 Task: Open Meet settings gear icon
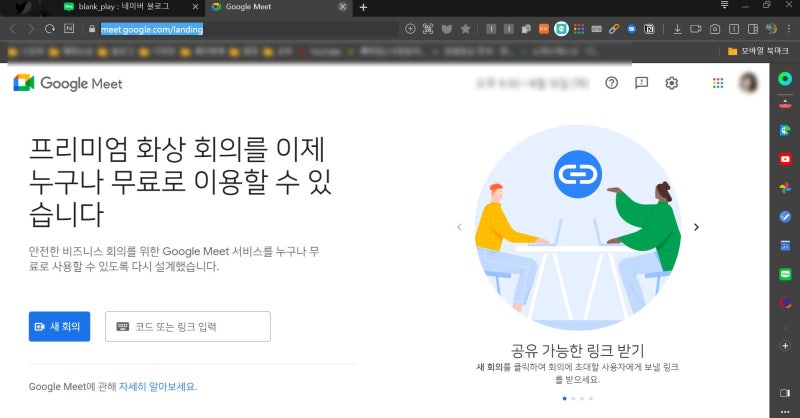[x=671, y=83]
